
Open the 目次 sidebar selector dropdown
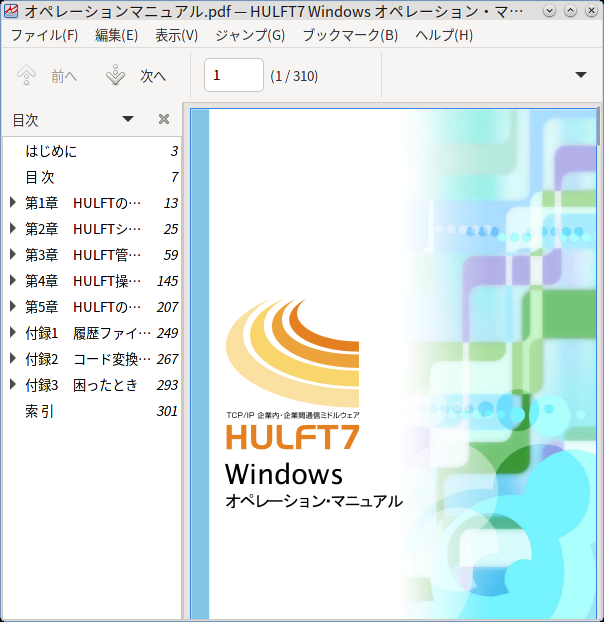click(128, 119)
